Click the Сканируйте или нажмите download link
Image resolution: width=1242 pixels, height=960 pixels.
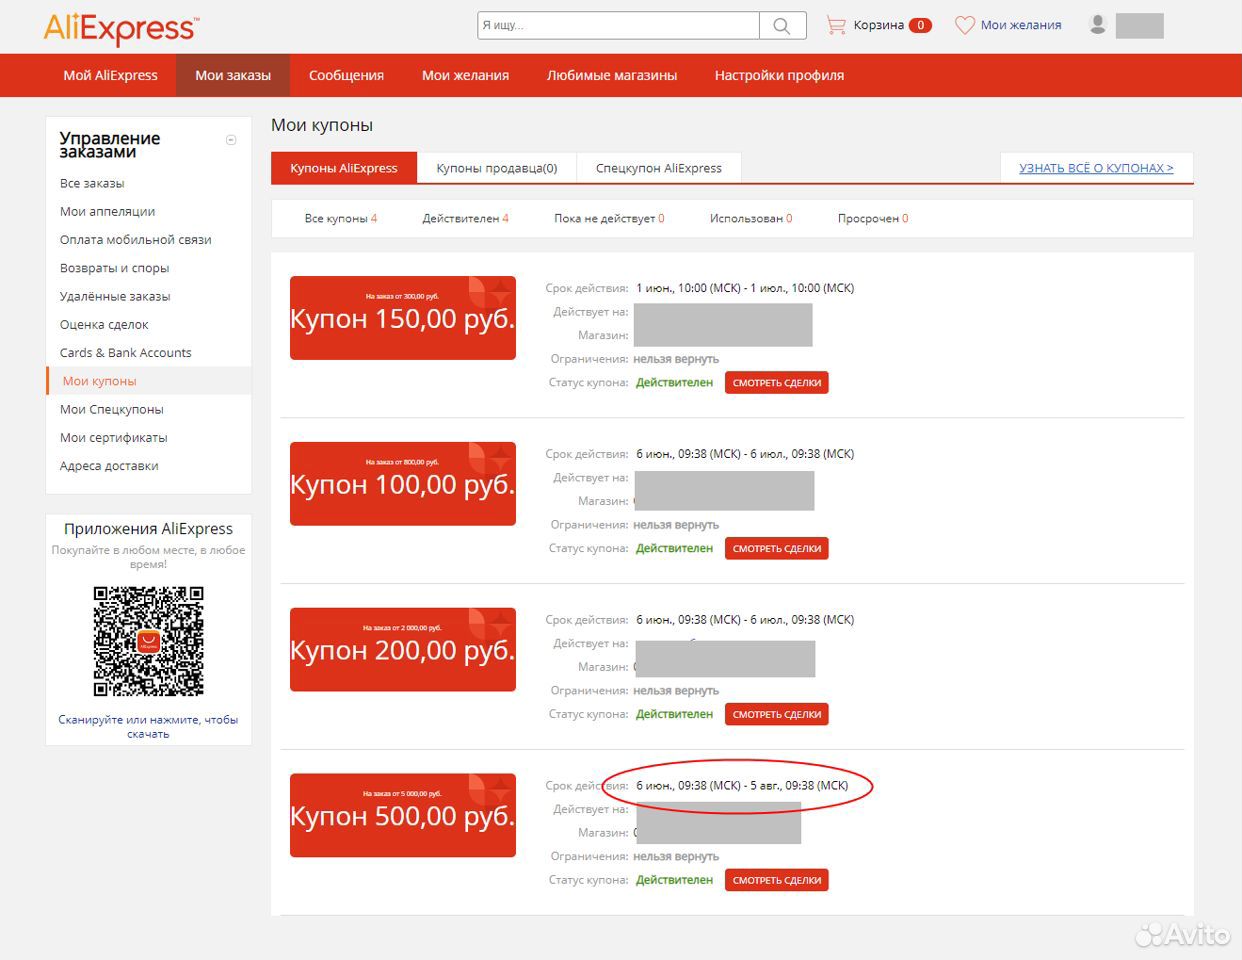point(148,726)
